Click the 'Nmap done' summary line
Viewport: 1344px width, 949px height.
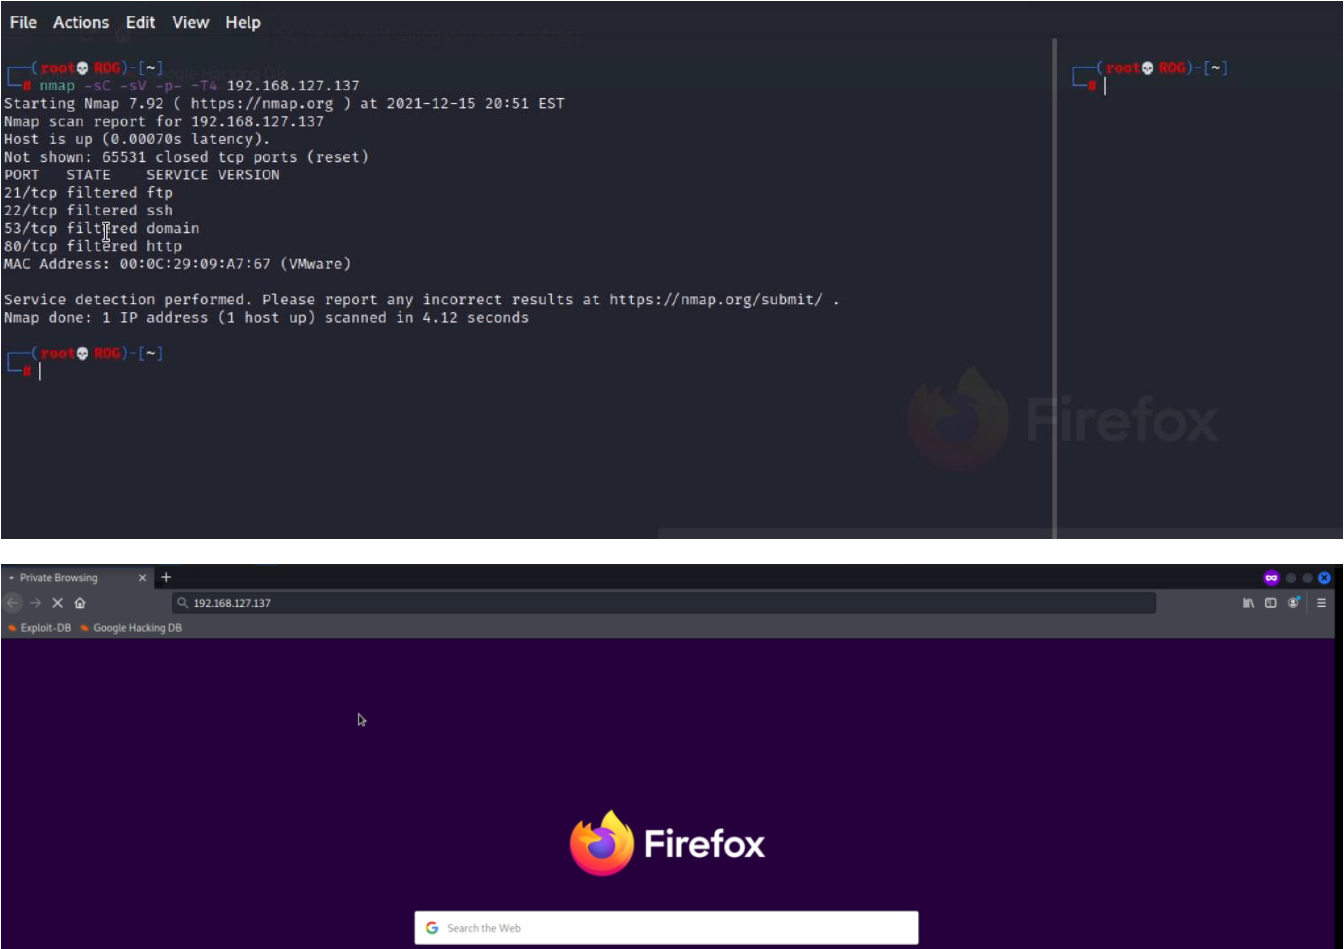(266, 317)
